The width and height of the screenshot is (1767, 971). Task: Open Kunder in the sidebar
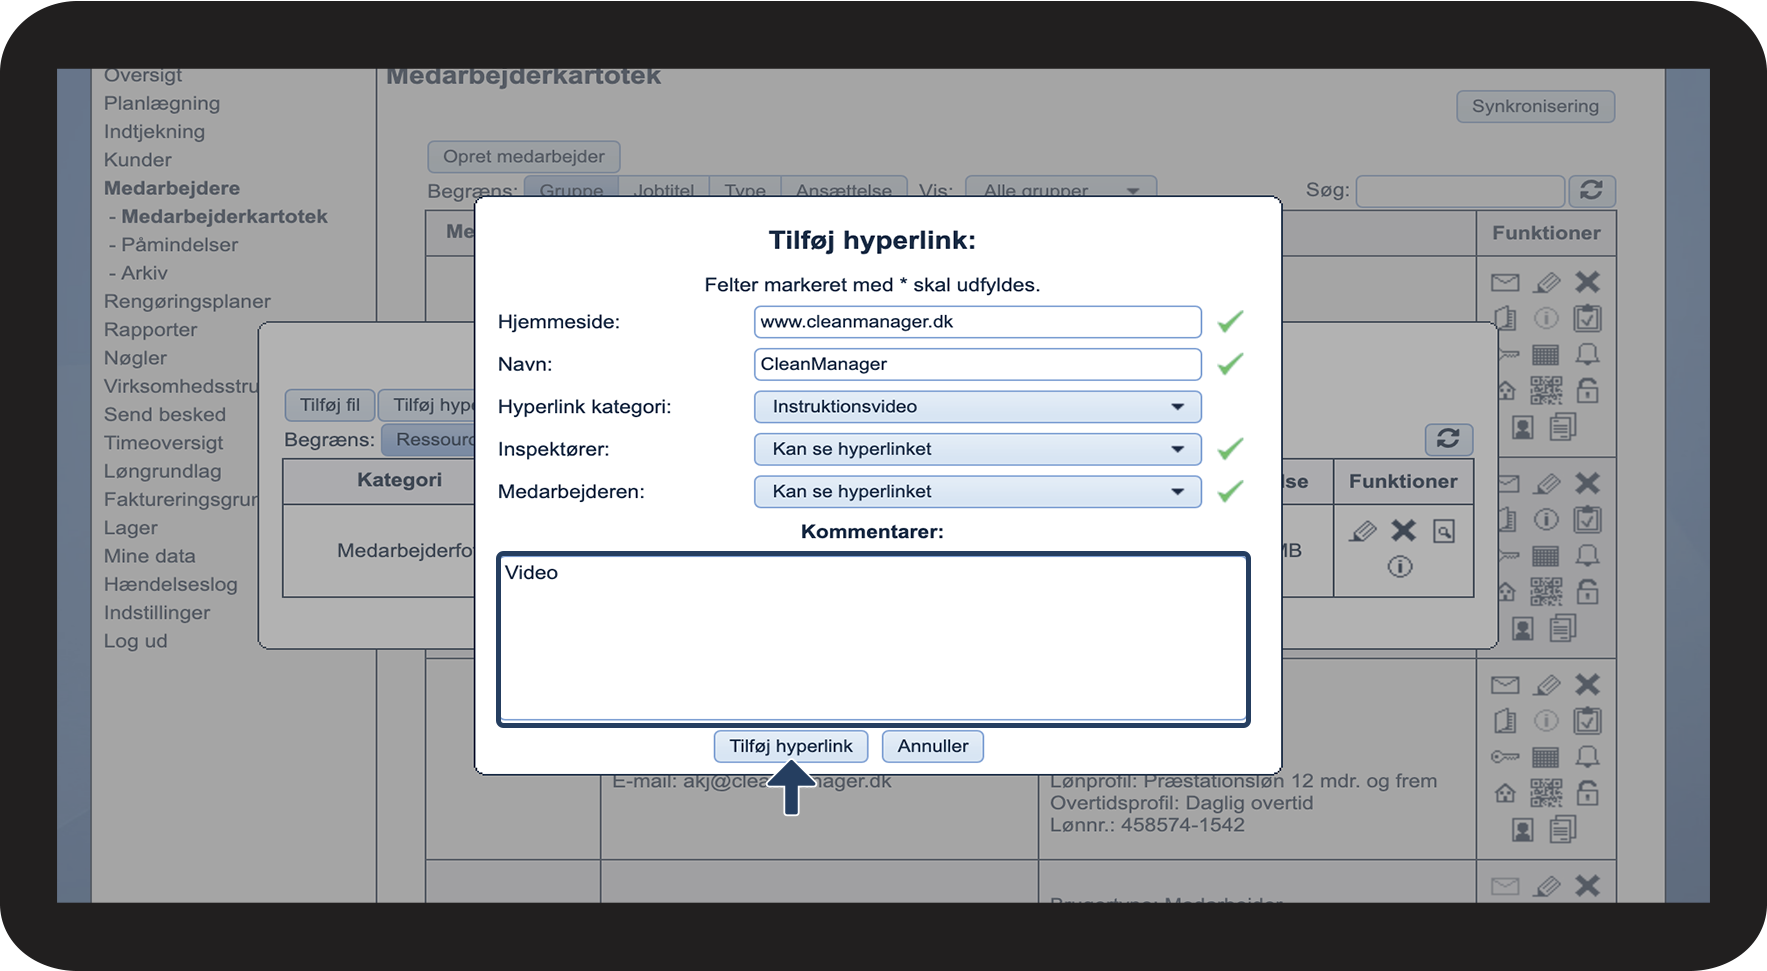point(138,160)
